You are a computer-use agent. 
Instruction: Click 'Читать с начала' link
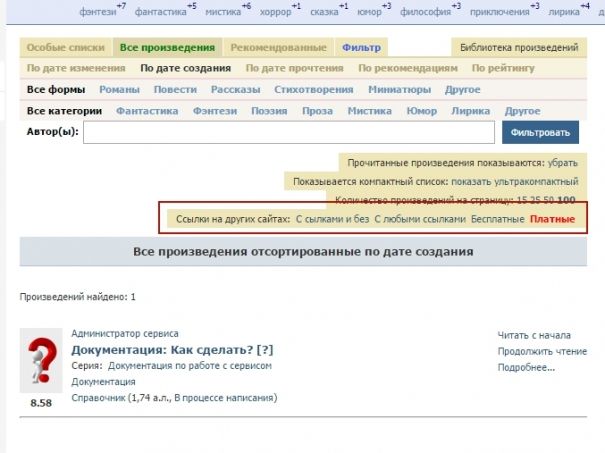[x=534, y=336]
